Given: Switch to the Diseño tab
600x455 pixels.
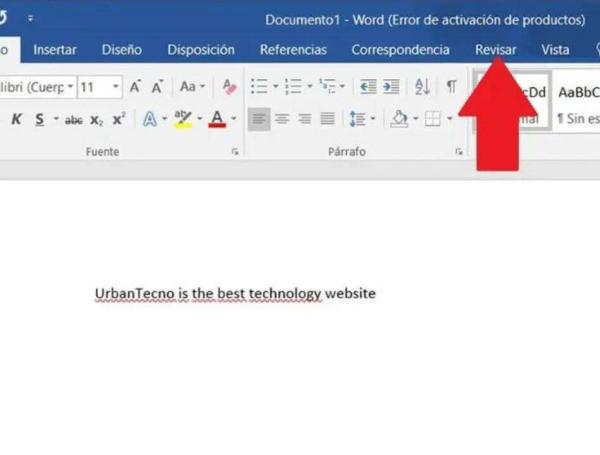Looking at the screenshot, I should click(x=122, y=50).
